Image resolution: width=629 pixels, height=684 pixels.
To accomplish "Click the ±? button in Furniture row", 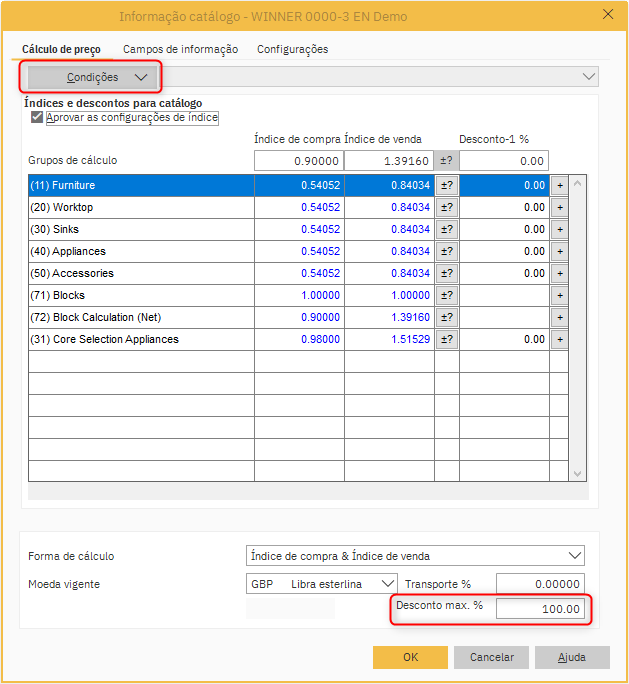I will pos(446,185).
